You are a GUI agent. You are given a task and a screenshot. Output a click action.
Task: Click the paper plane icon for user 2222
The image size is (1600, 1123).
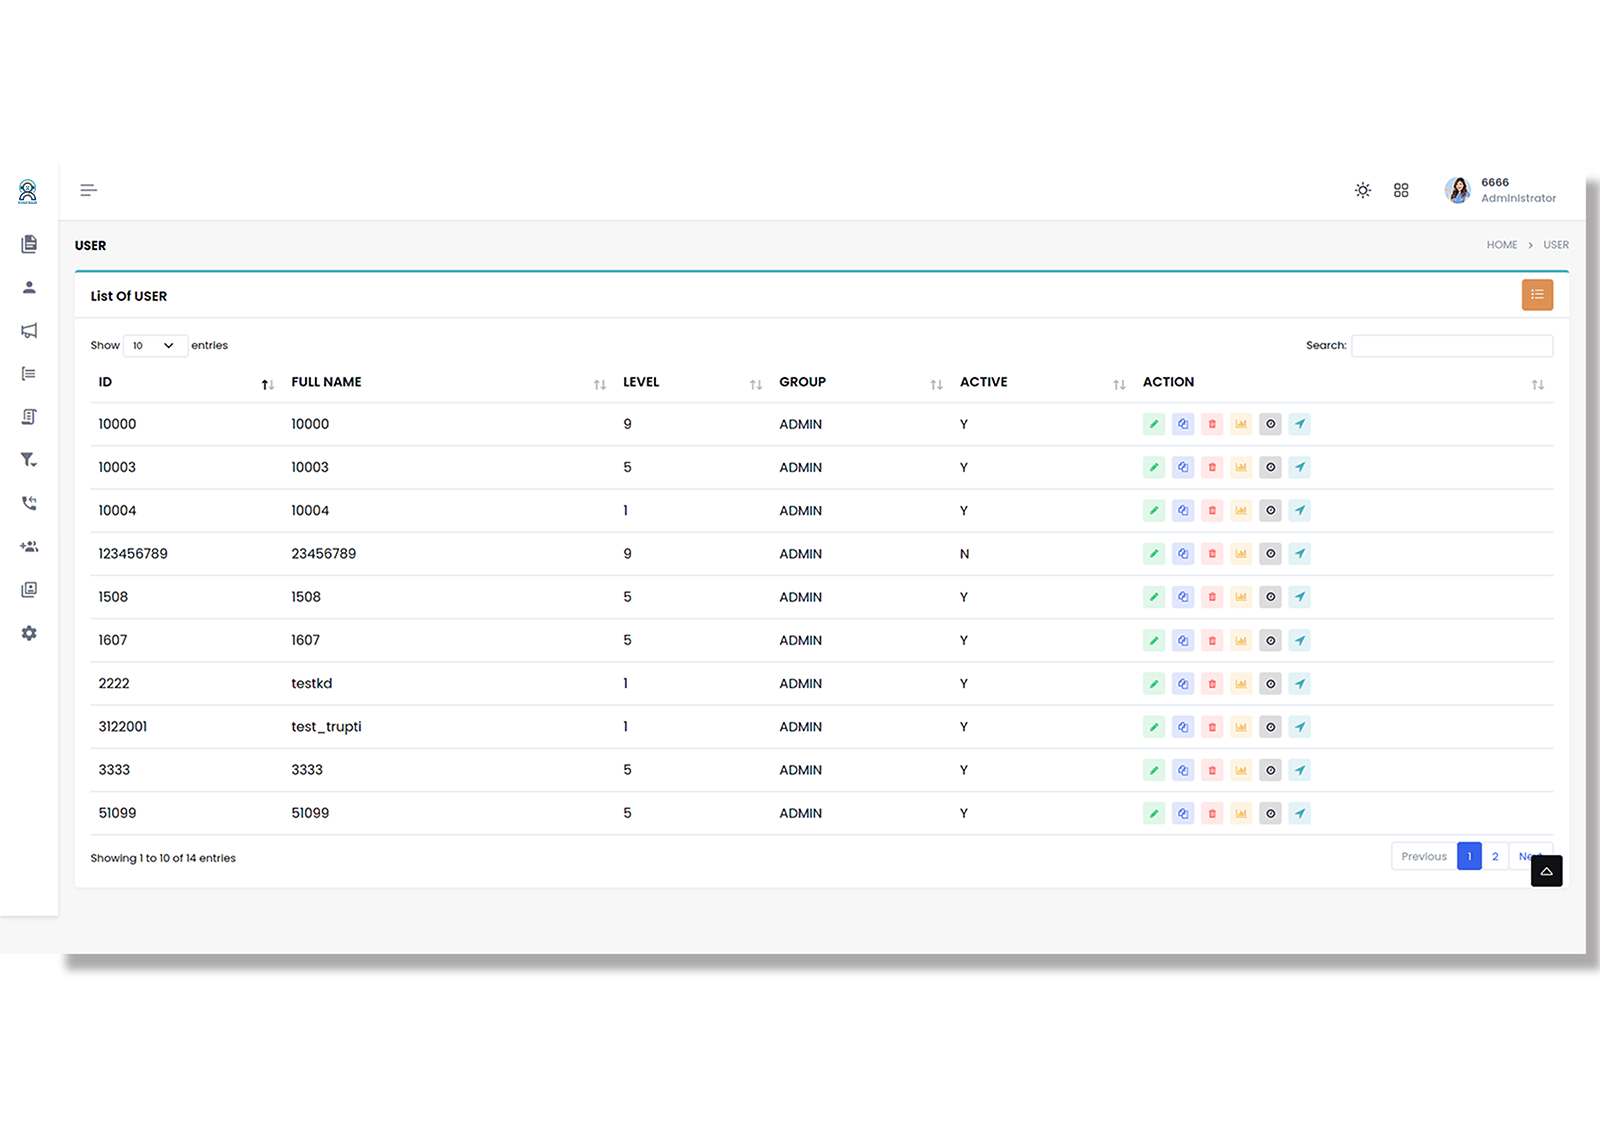click(x=1299, y=684)
